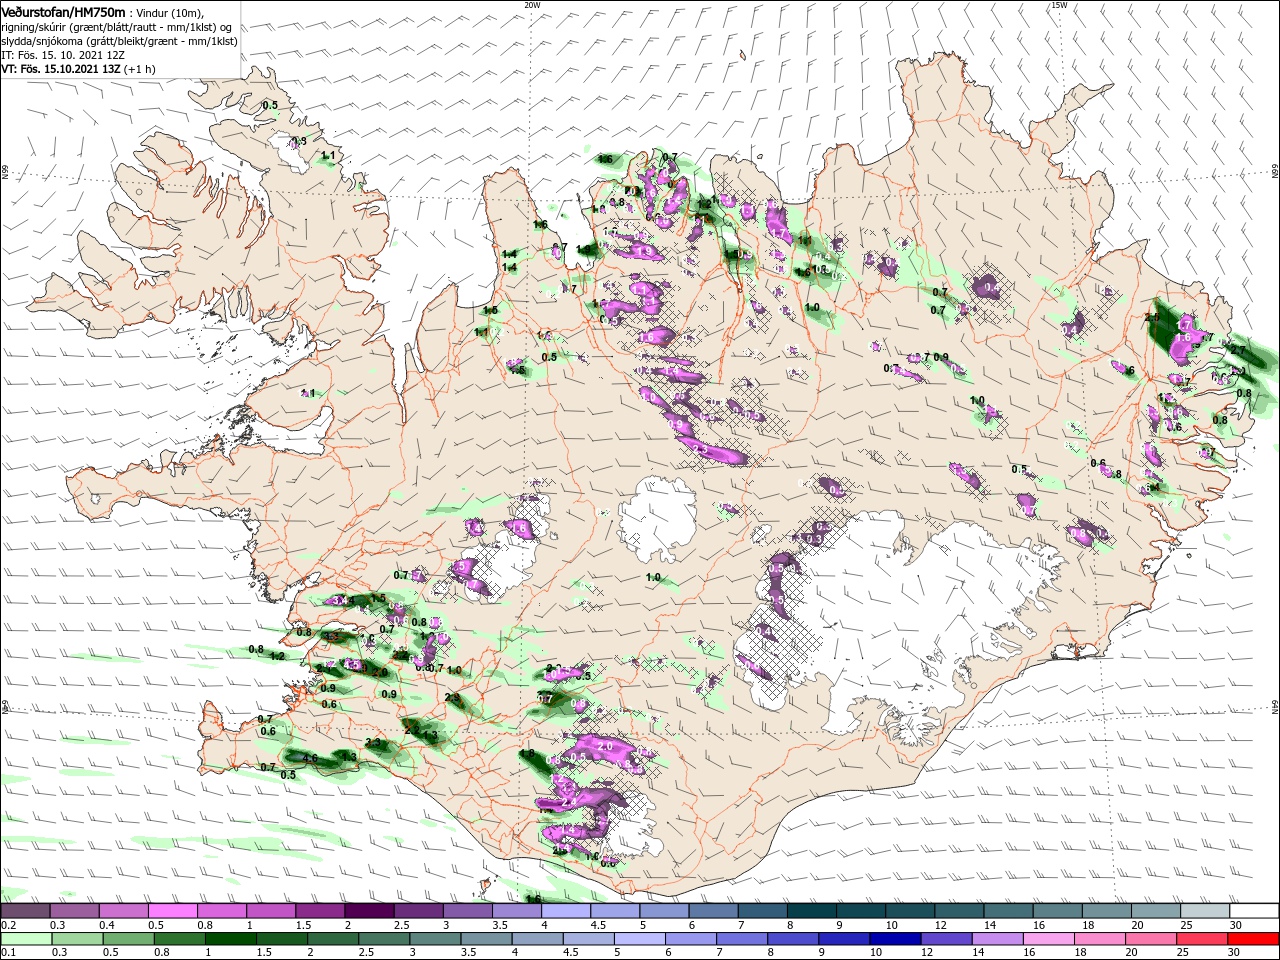The width and height of the screenshot is (1280, 960).
Task: Click the lavender 4 swatch in the upper legend row
Action: (565, 911)
